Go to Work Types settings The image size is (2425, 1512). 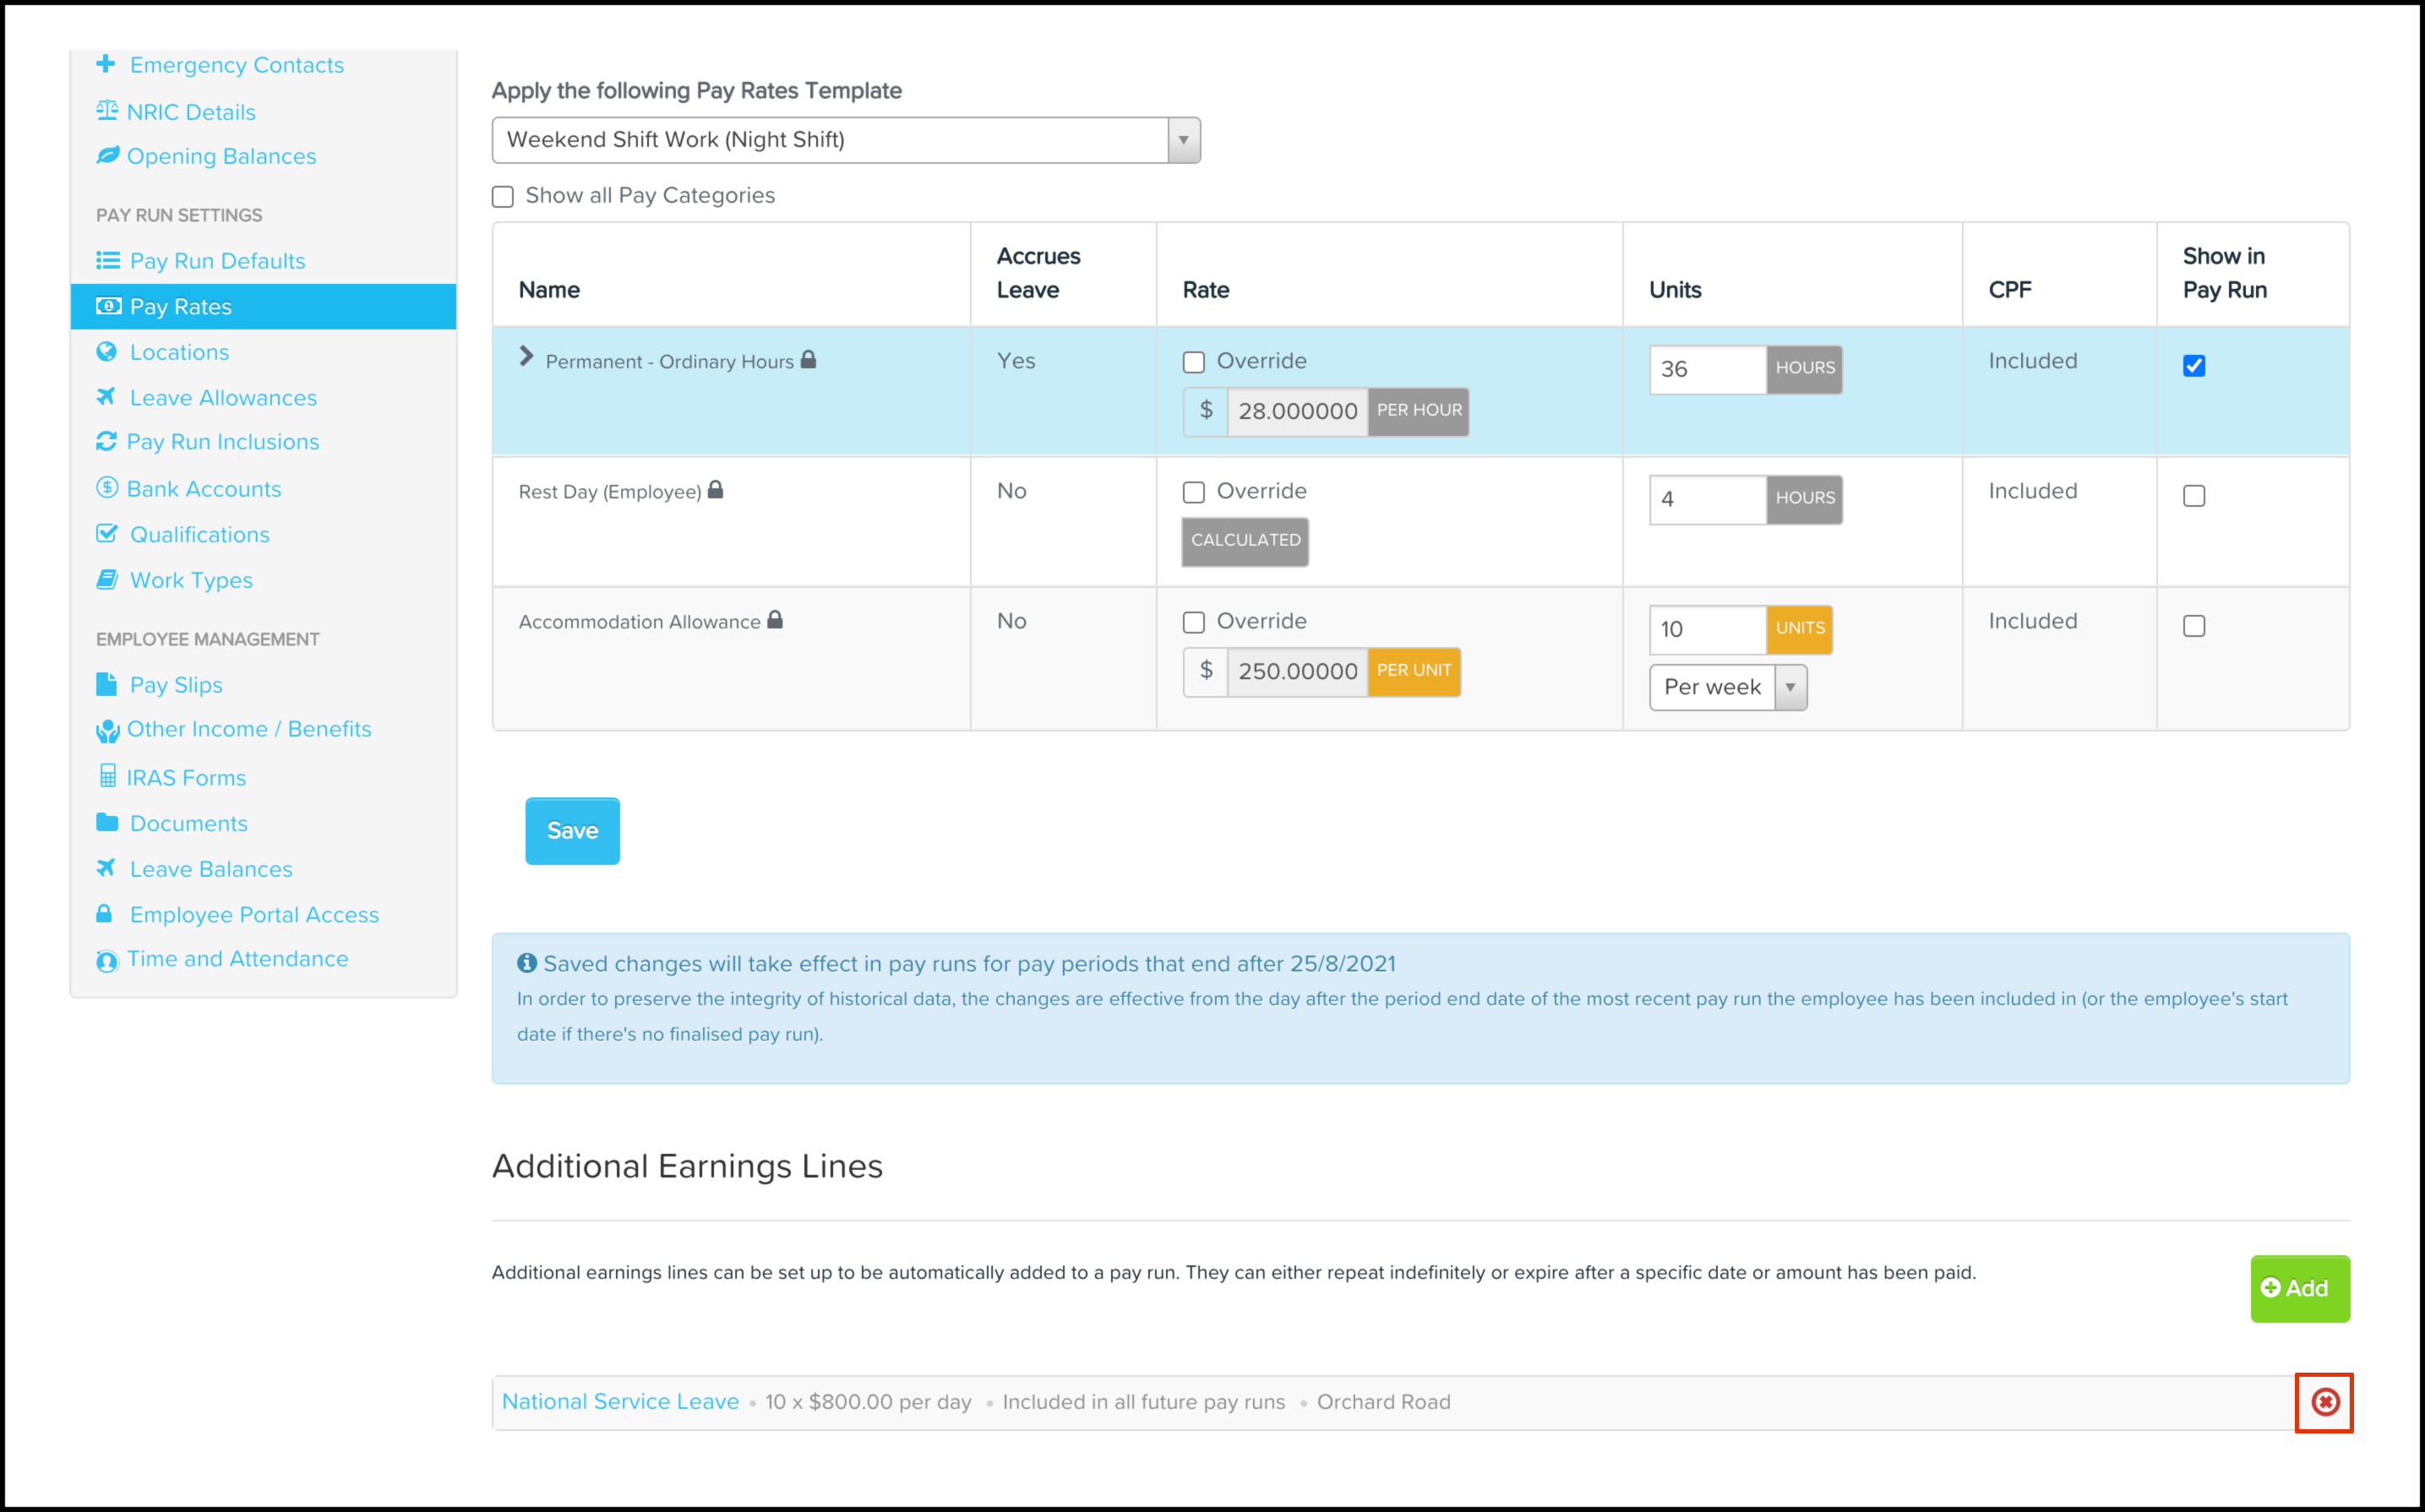191,580
